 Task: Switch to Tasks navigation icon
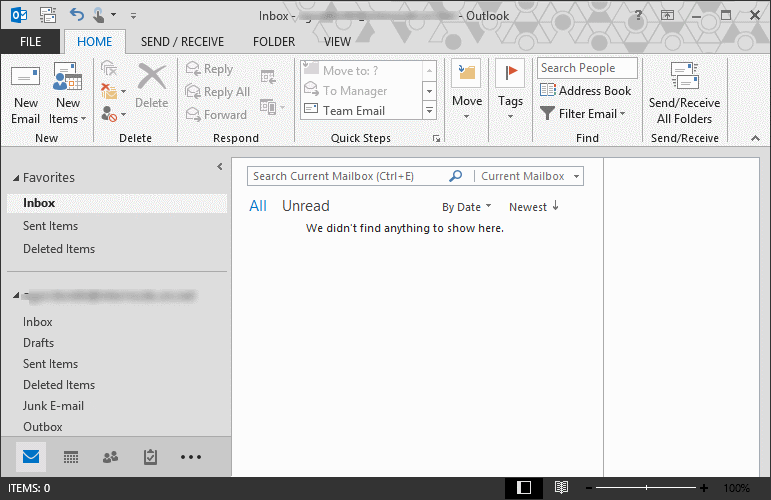pos(150,457)
